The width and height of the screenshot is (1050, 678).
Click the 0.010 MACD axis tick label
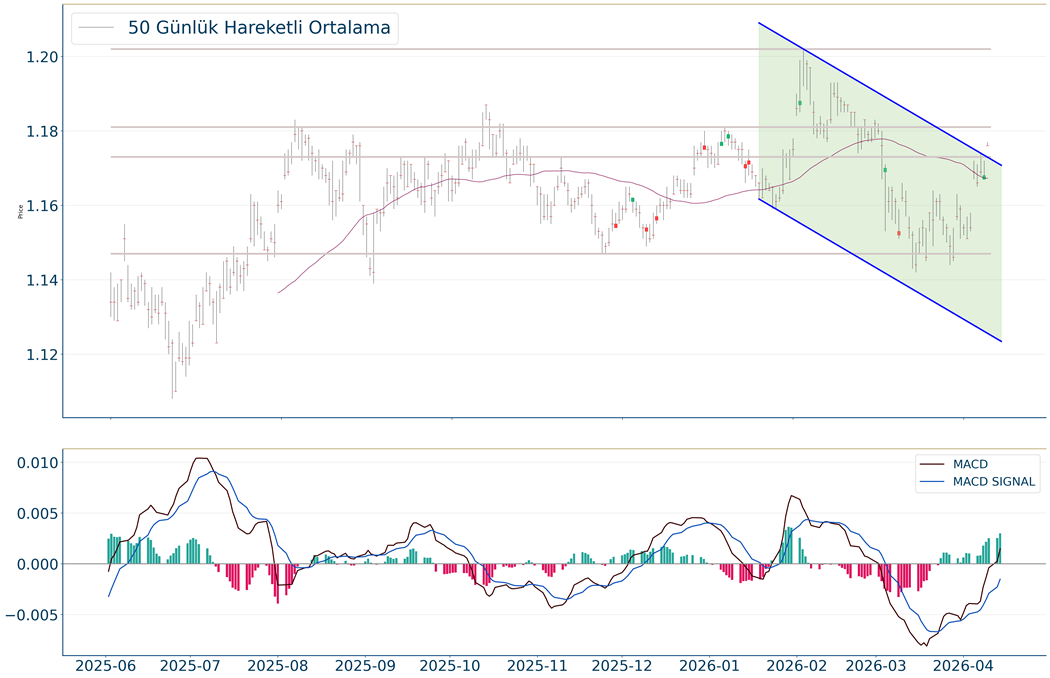34,463
